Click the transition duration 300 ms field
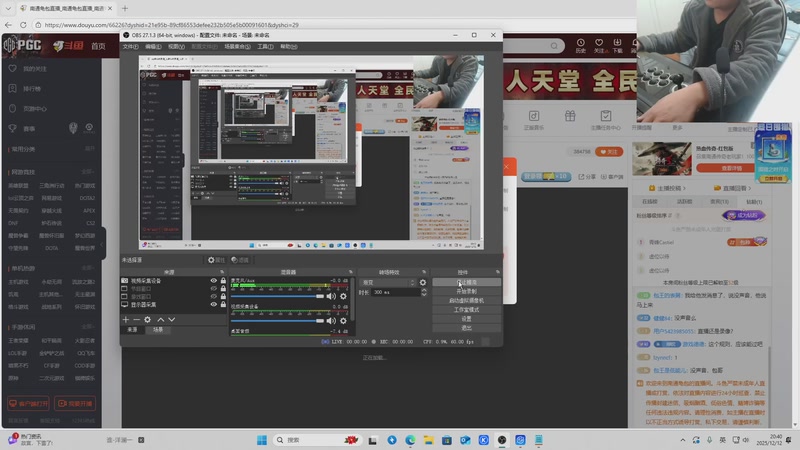Viewport: 800px width, 450px height. (x=396, y=292)
